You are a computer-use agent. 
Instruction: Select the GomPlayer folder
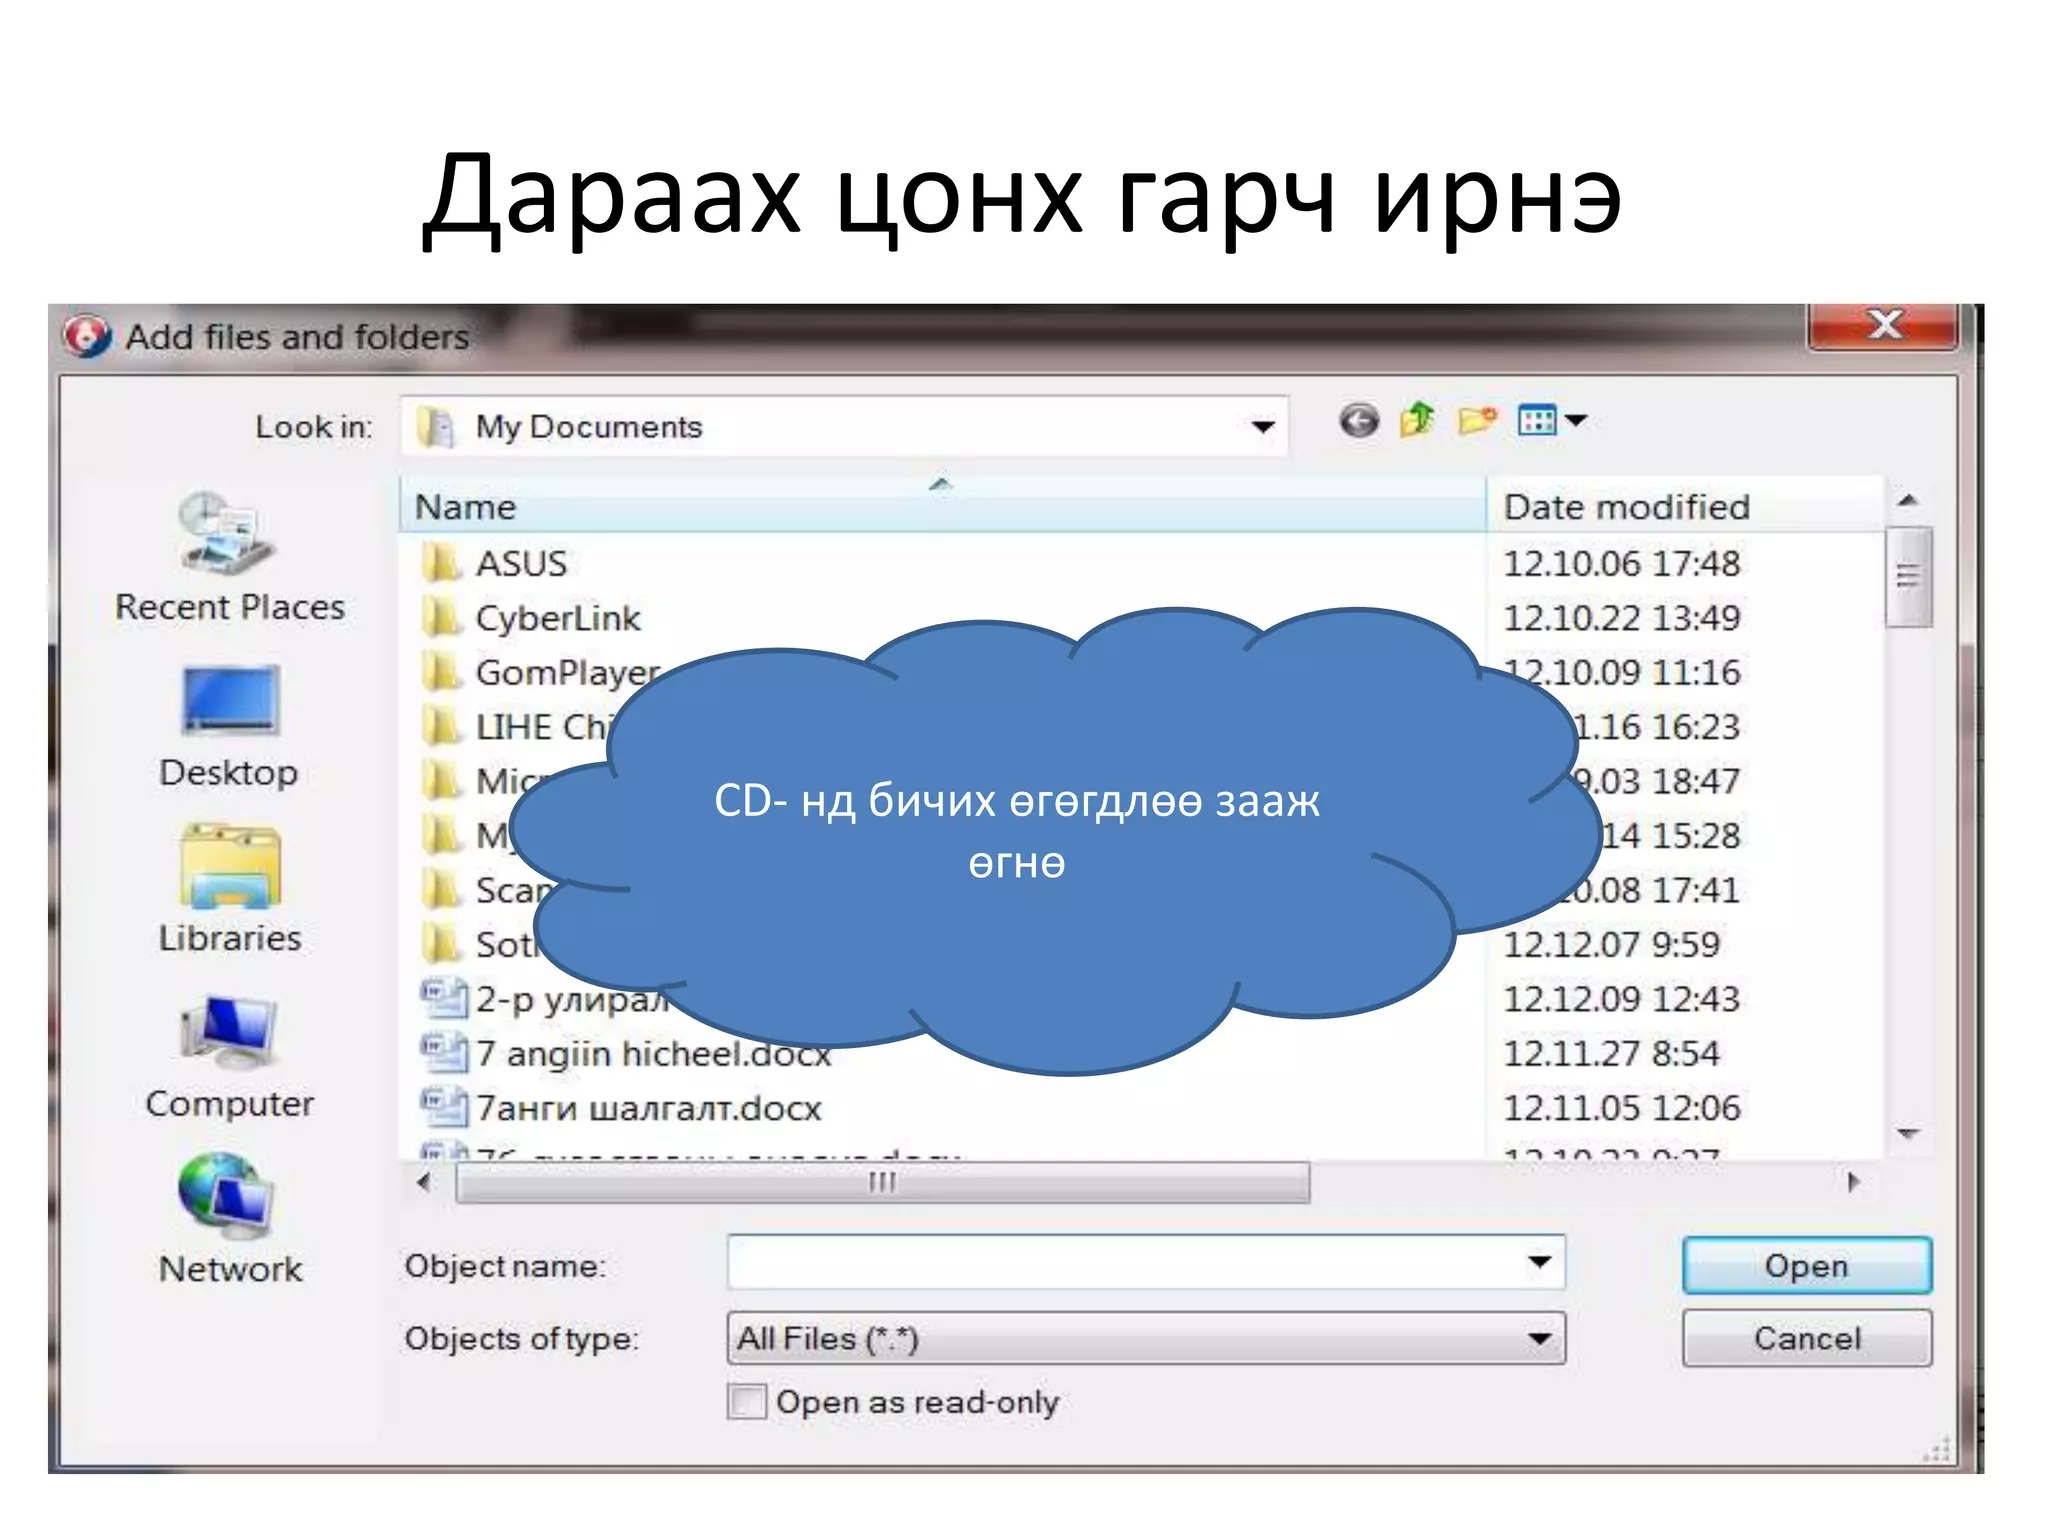pyautogui.click(x=567, y=673)
